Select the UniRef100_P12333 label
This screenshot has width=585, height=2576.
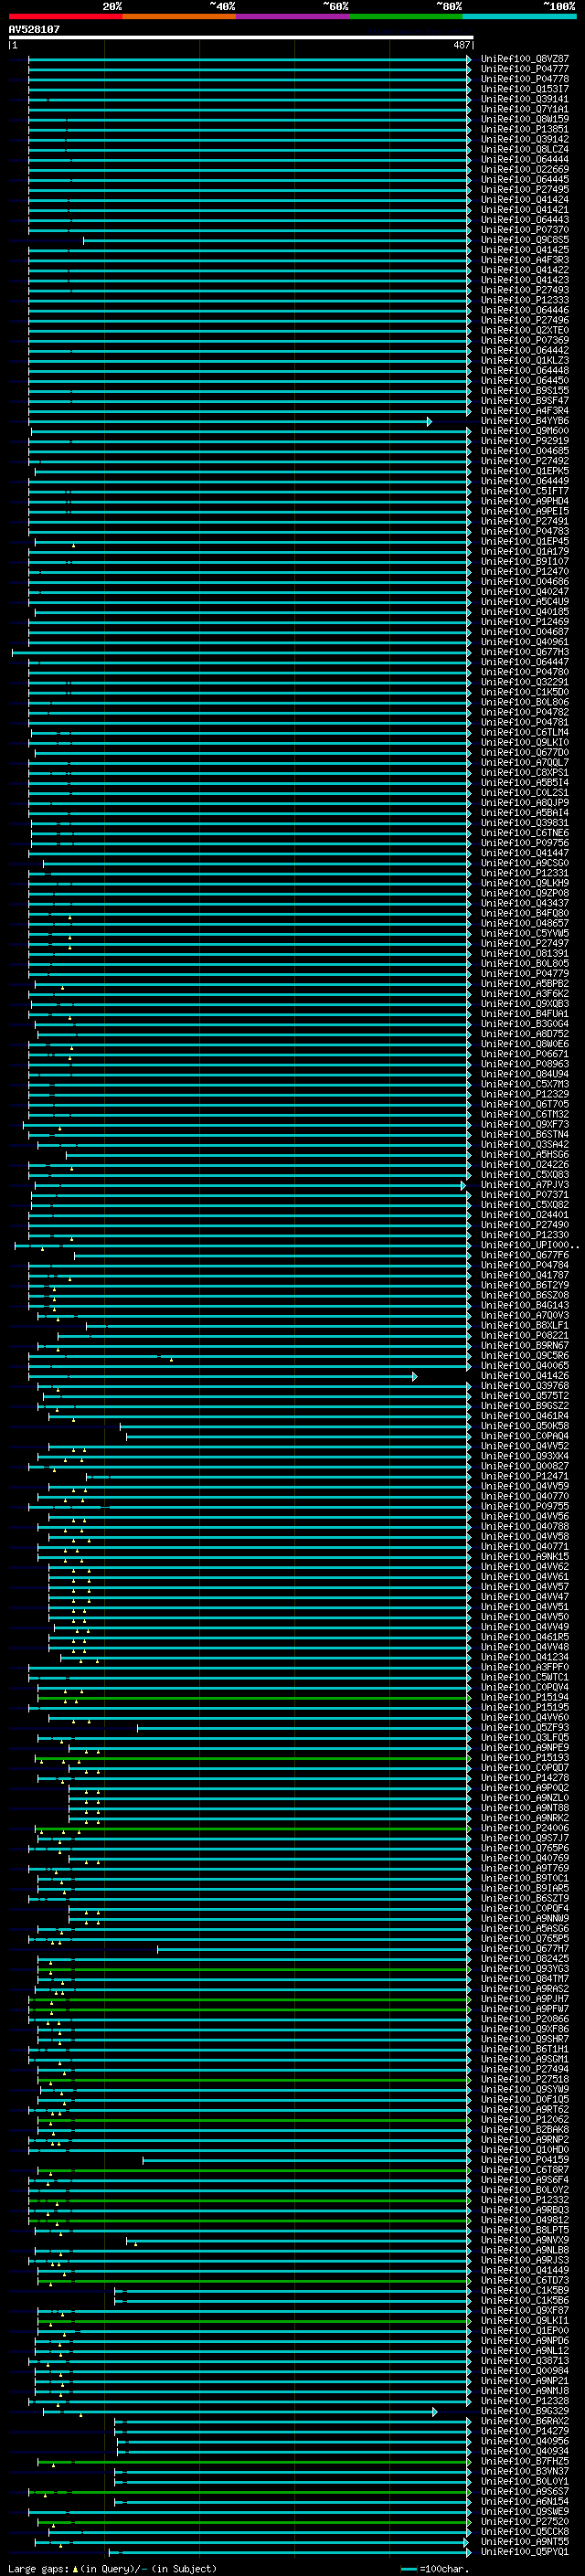click(524, 300)
